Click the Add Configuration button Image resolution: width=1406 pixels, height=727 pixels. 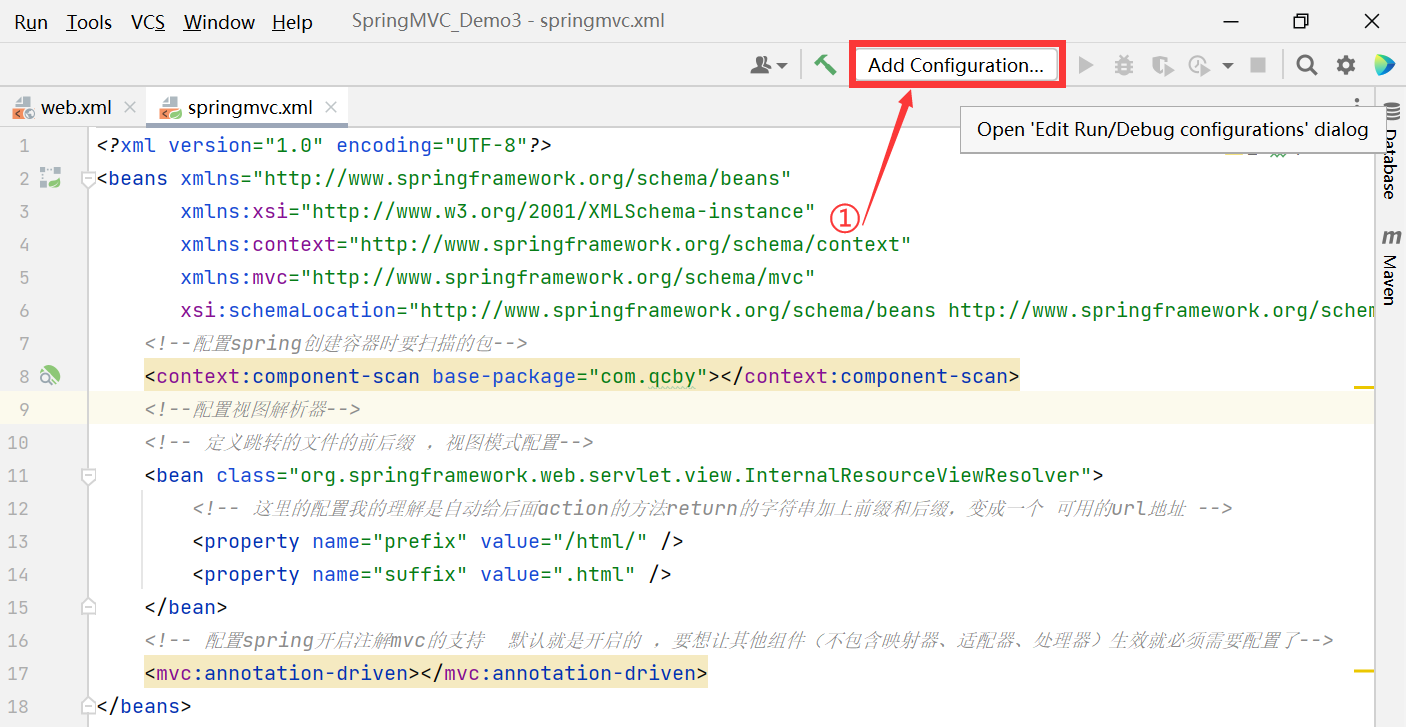(955, 64)
